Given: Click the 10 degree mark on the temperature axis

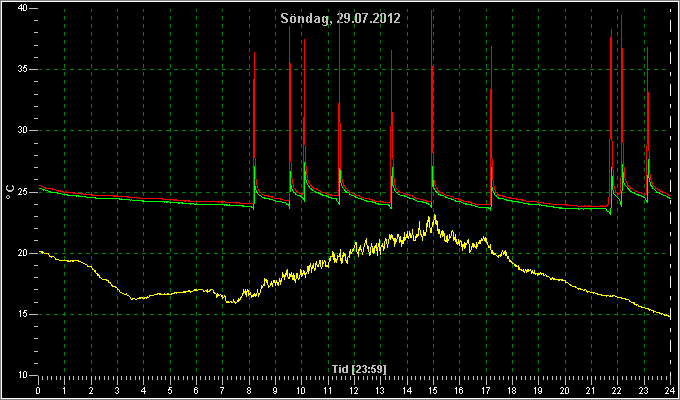Looking at the screenshot, I should 24,375.
